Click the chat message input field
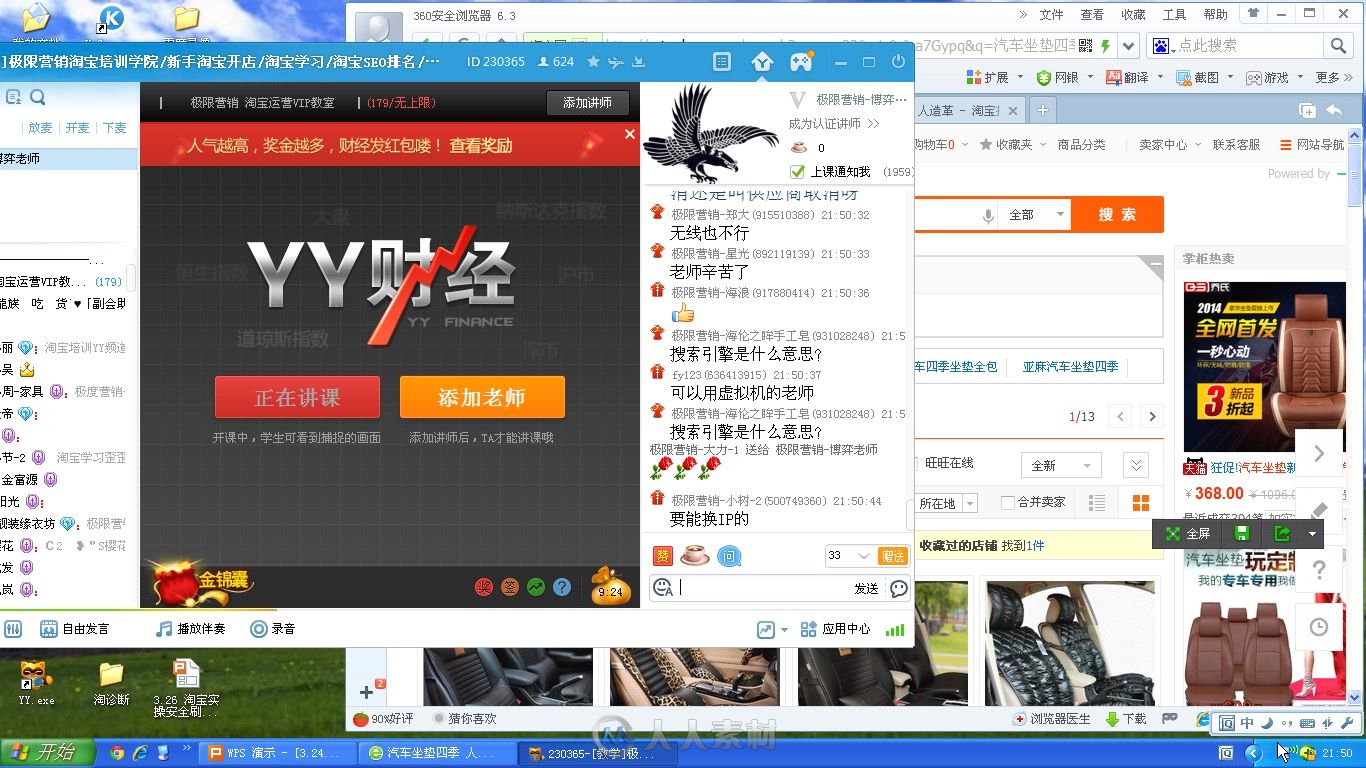 (x=765, y=588)
